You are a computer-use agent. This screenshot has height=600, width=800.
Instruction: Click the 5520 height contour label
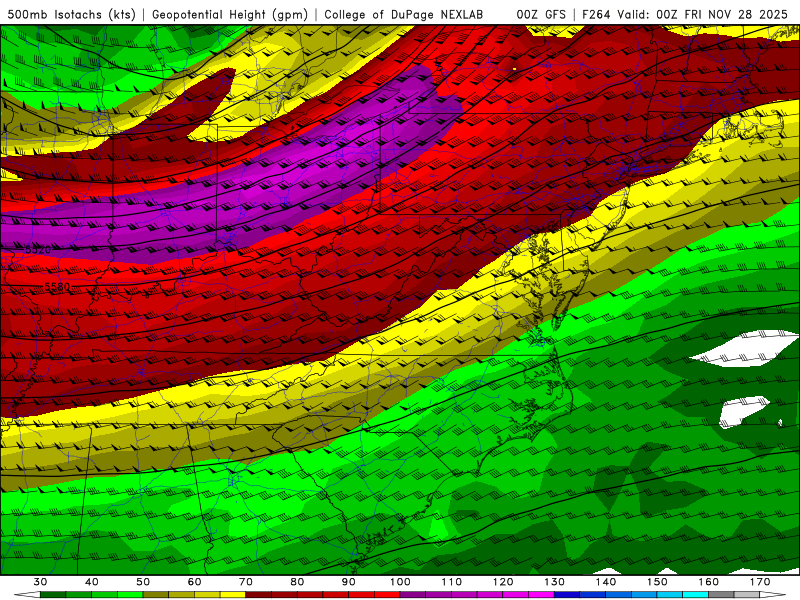(x=38, y=249)
